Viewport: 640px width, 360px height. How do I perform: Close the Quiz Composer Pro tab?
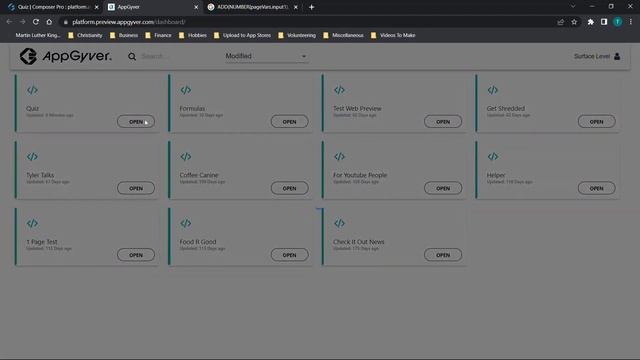pos(97,7)
